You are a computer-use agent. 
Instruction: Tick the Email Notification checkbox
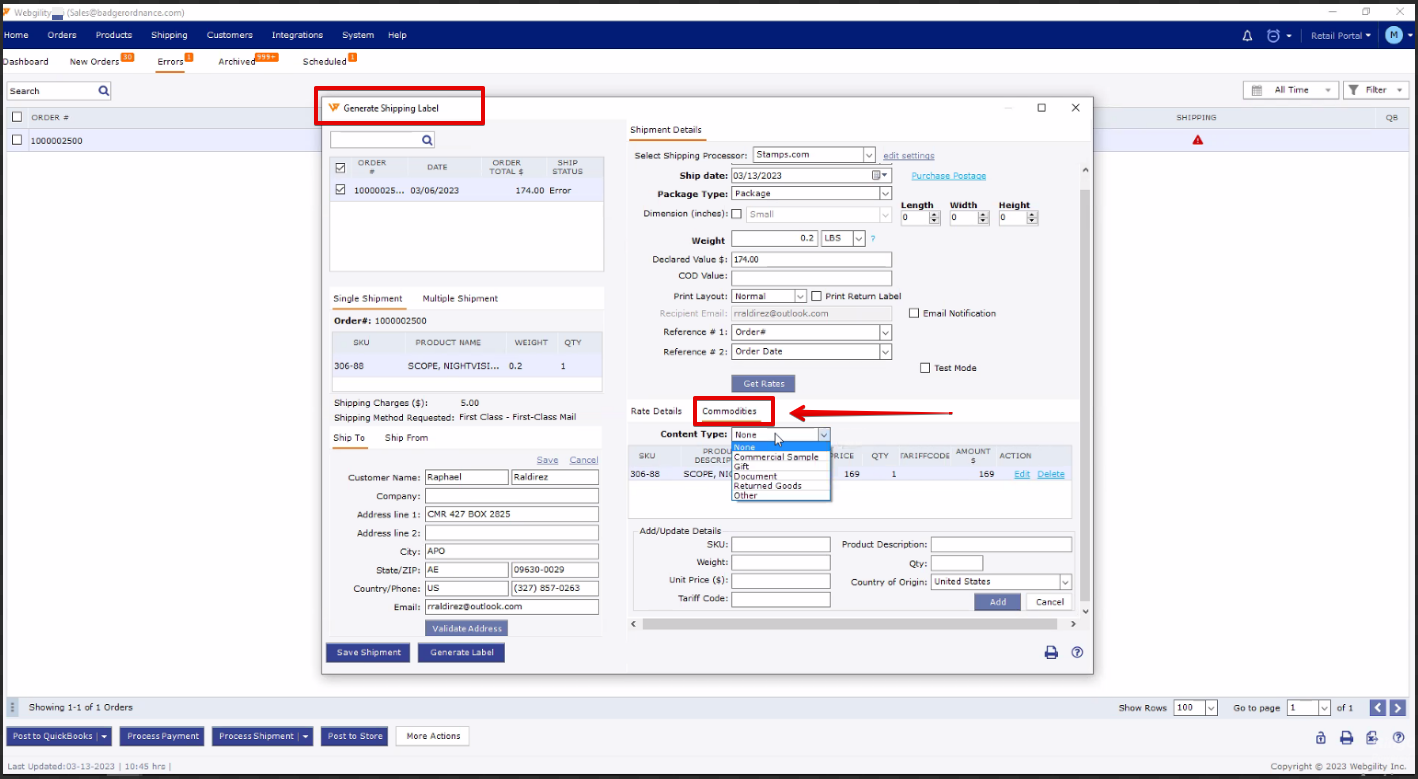coord(914,313)
